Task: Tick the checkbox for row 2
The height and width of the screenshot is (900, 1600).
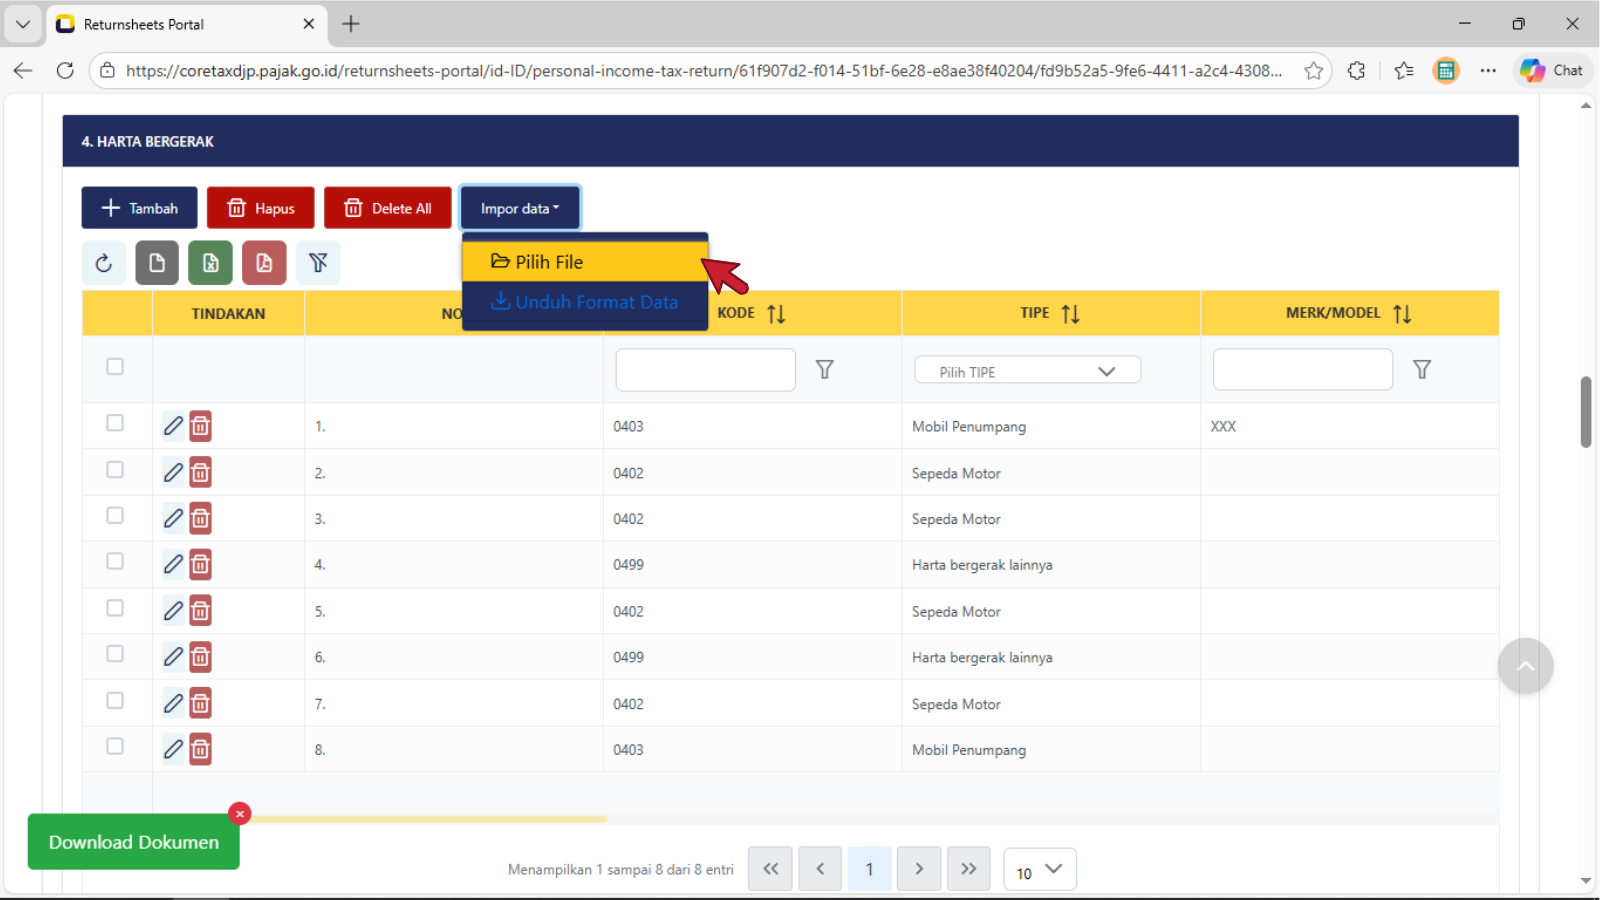Action: pyautogui.click(x=115, y=470)
